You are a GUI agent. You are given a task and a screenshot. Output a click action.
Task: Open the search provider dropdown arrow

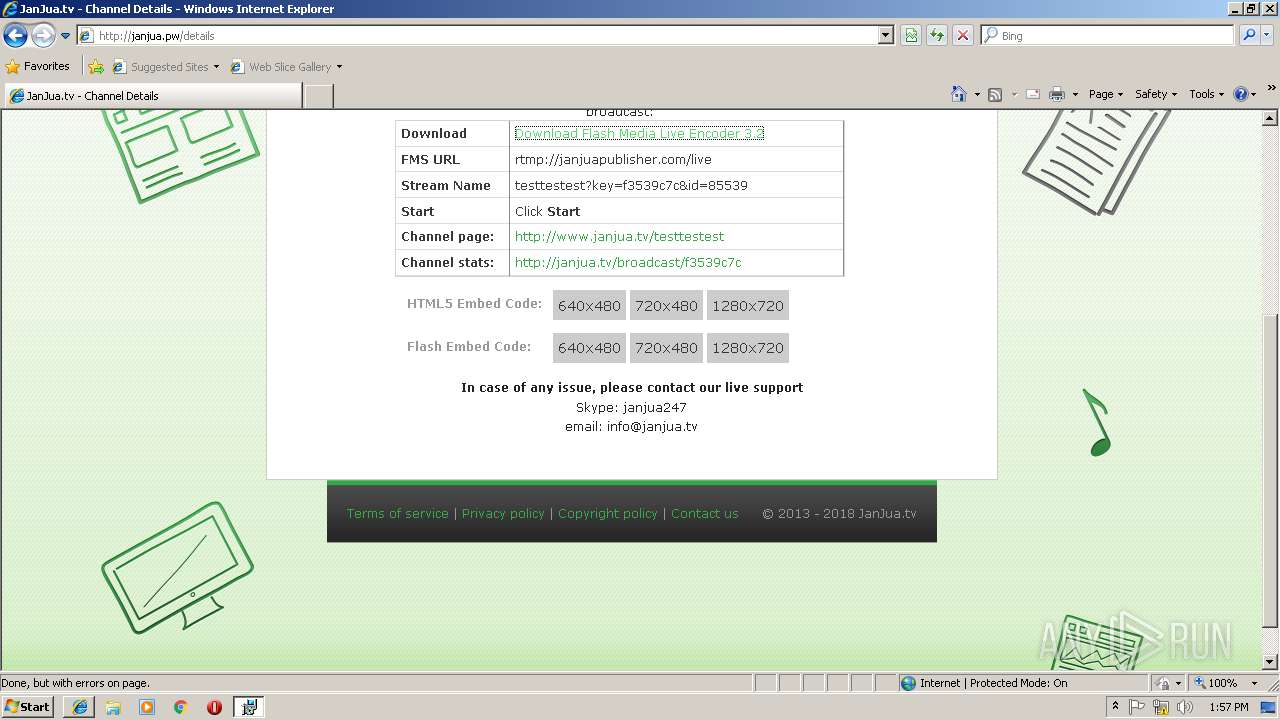click(x=1267, y=35)
